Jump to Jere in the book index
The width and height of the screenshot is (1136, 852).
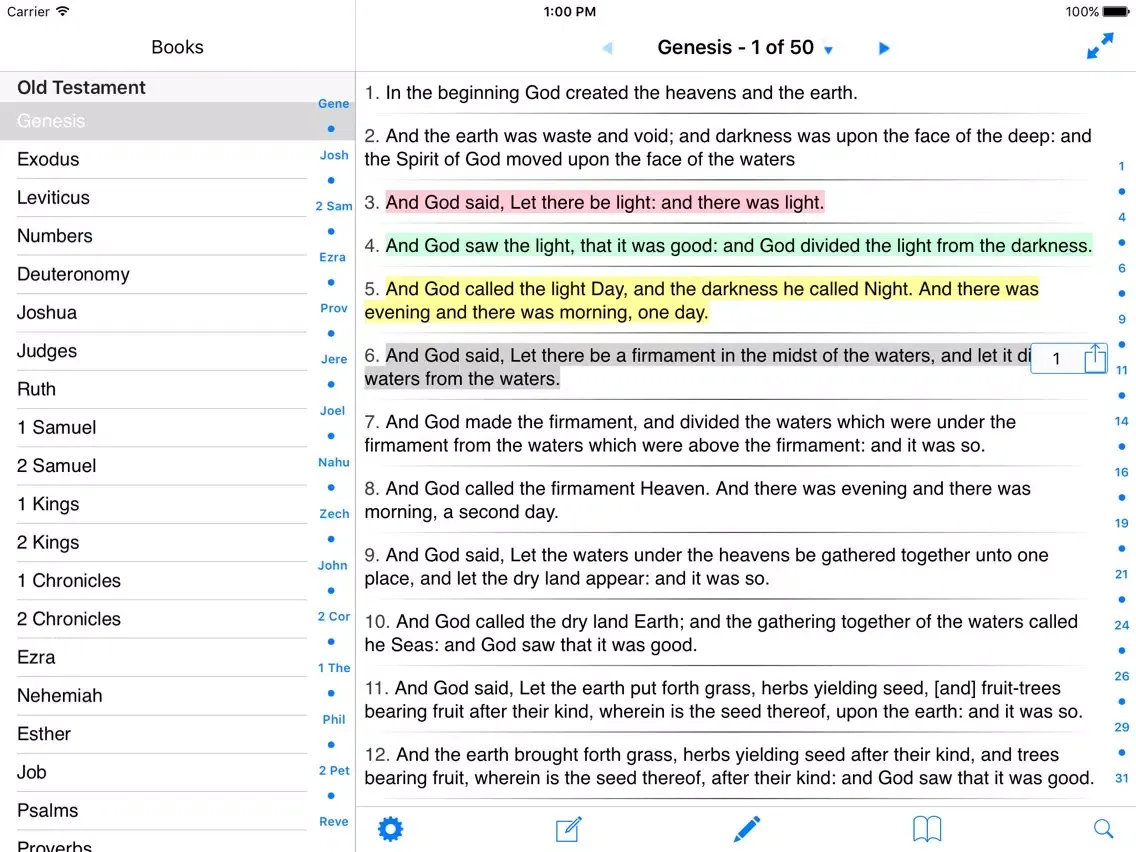(x=334, y=359)
